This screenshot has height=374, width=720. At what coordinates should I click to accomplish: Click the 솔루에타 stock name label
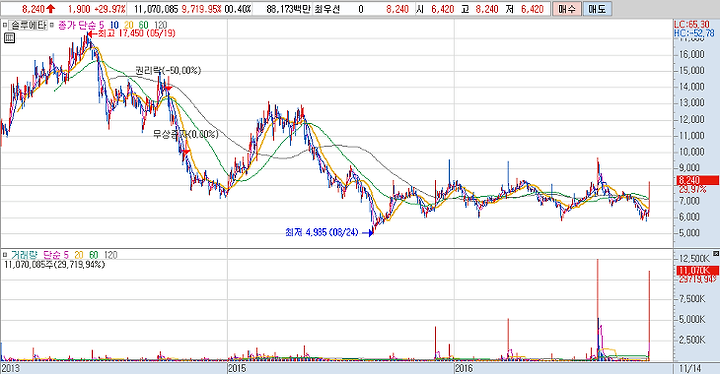28,25
